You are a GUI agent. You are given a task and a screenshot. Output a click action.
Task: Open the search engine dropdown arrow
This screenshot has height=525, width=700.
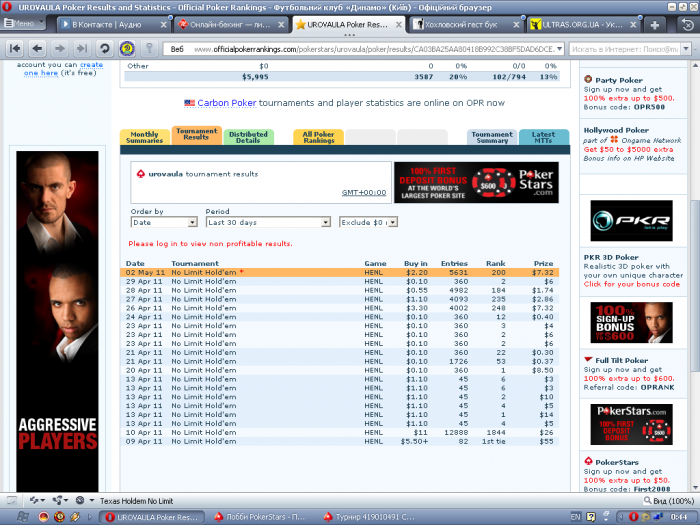click(686, 49)
